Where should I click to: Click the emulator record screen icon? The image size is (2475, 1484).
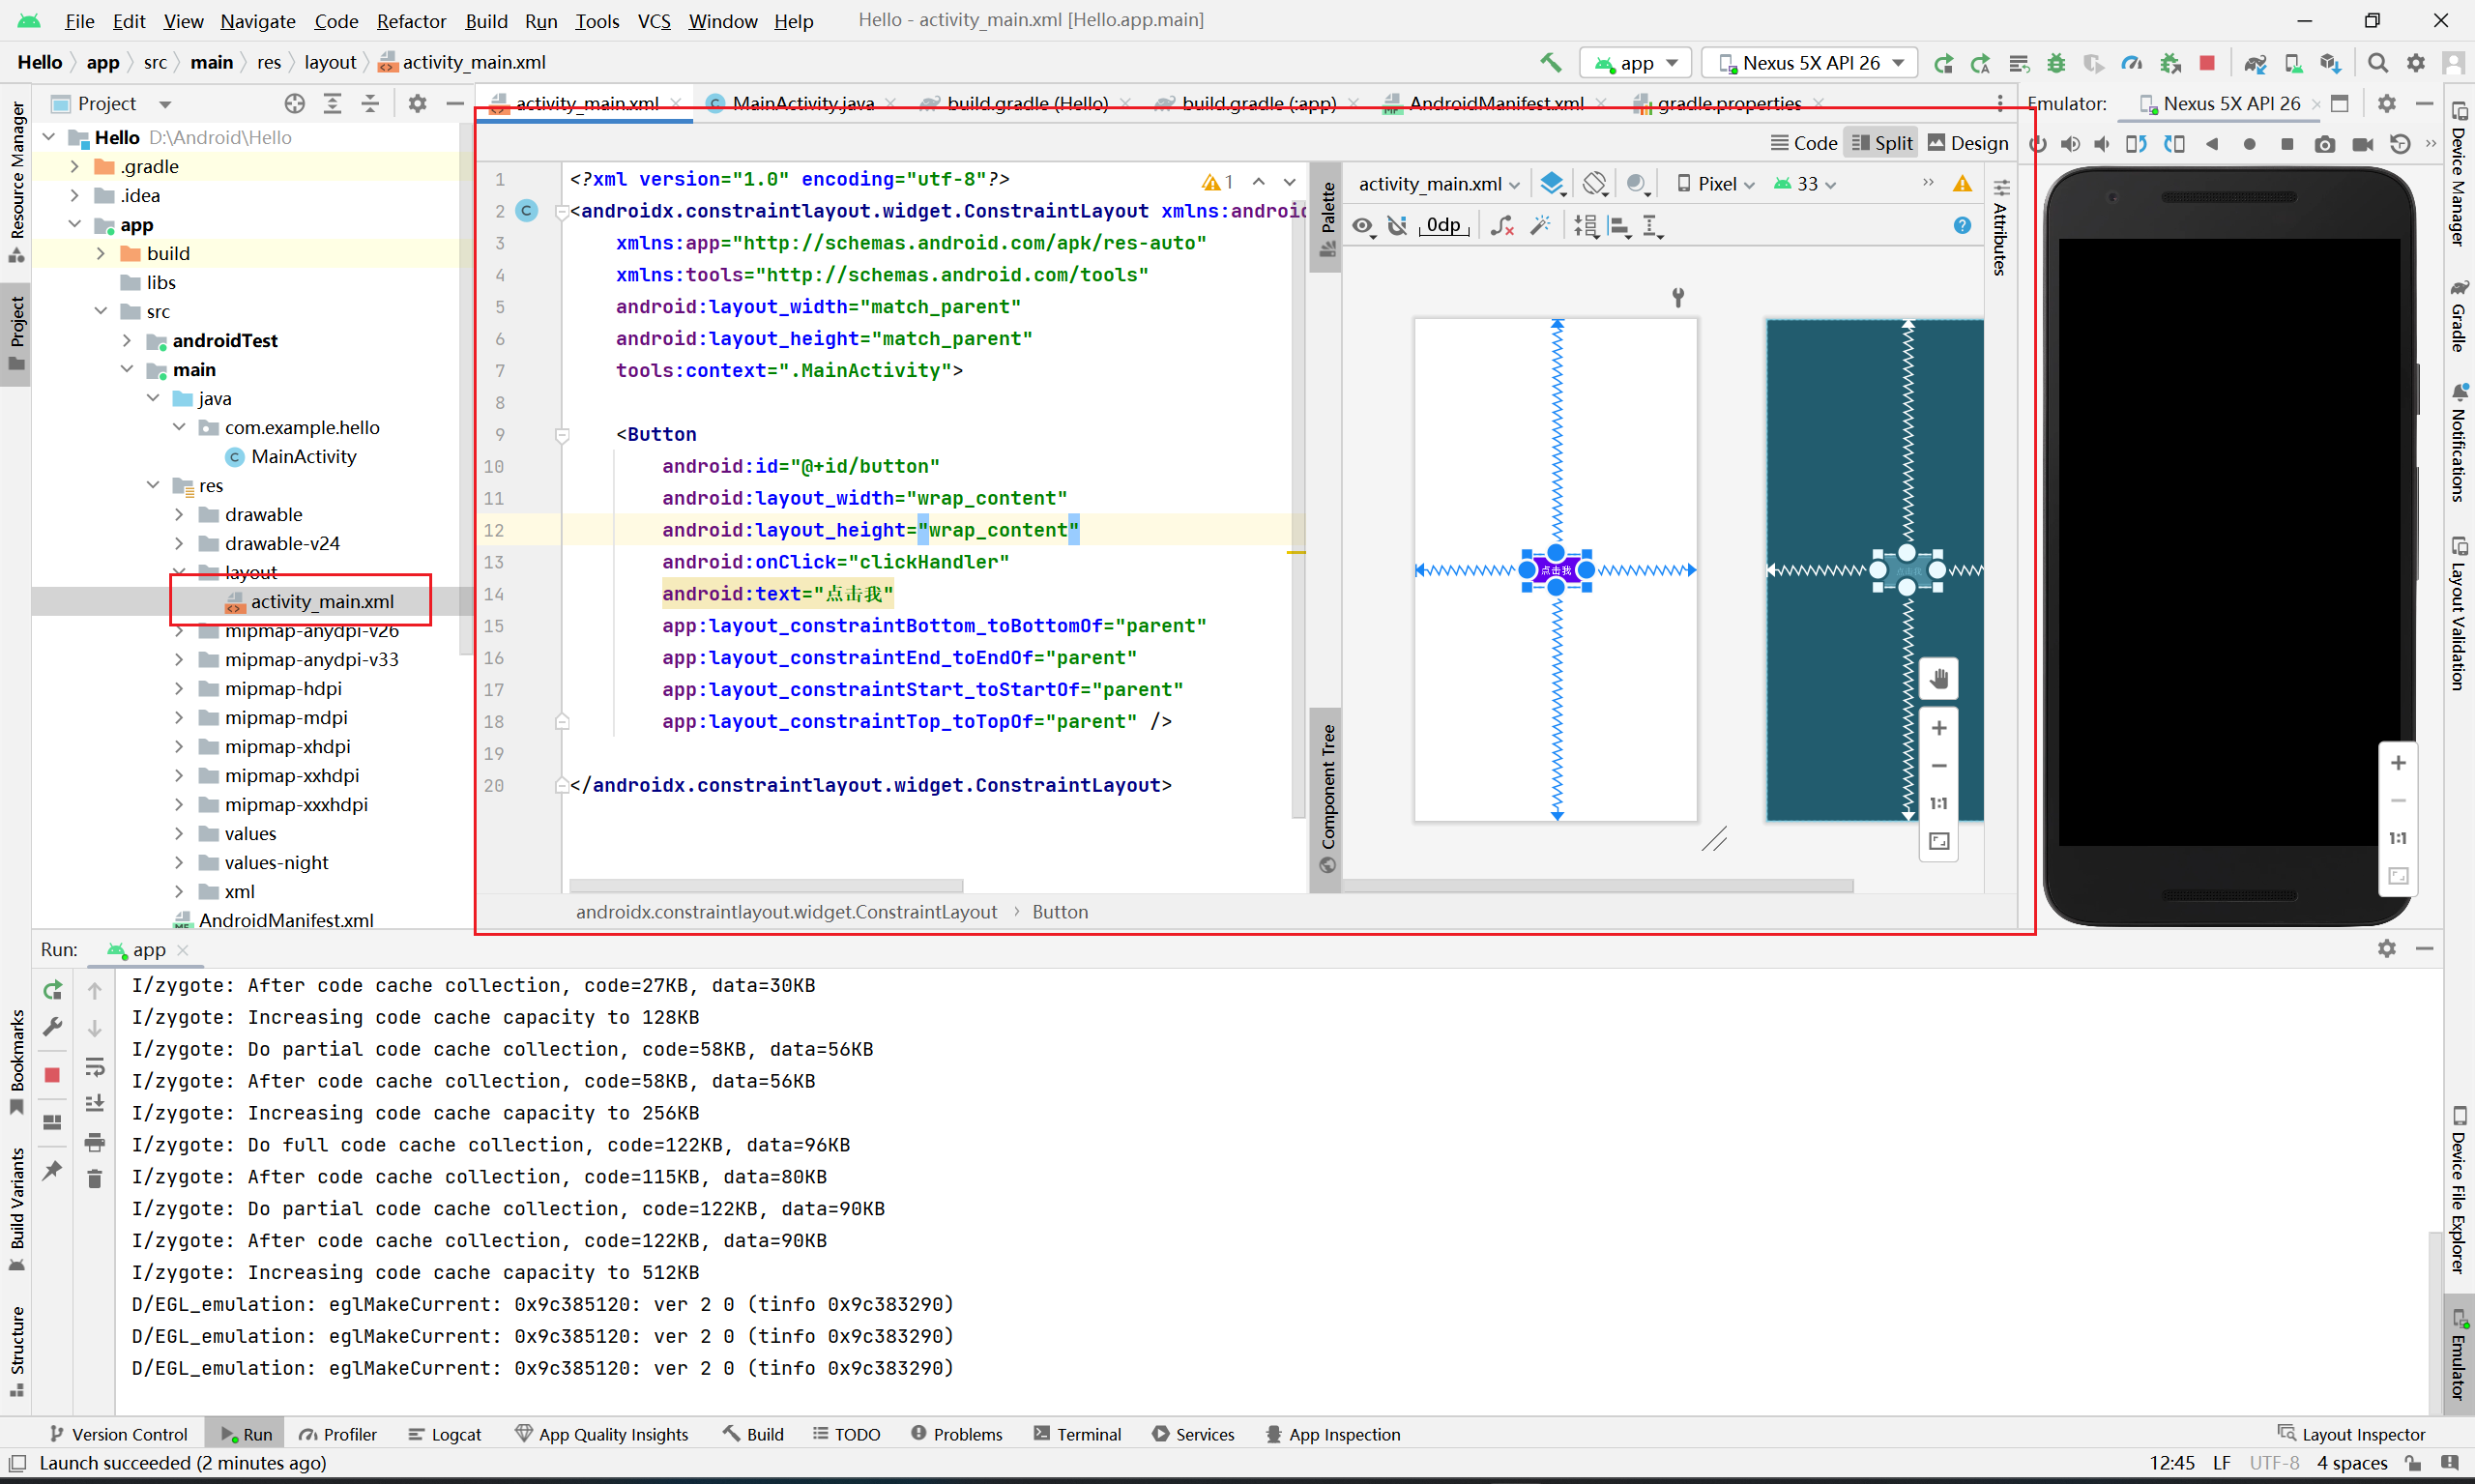[2363, 144]
